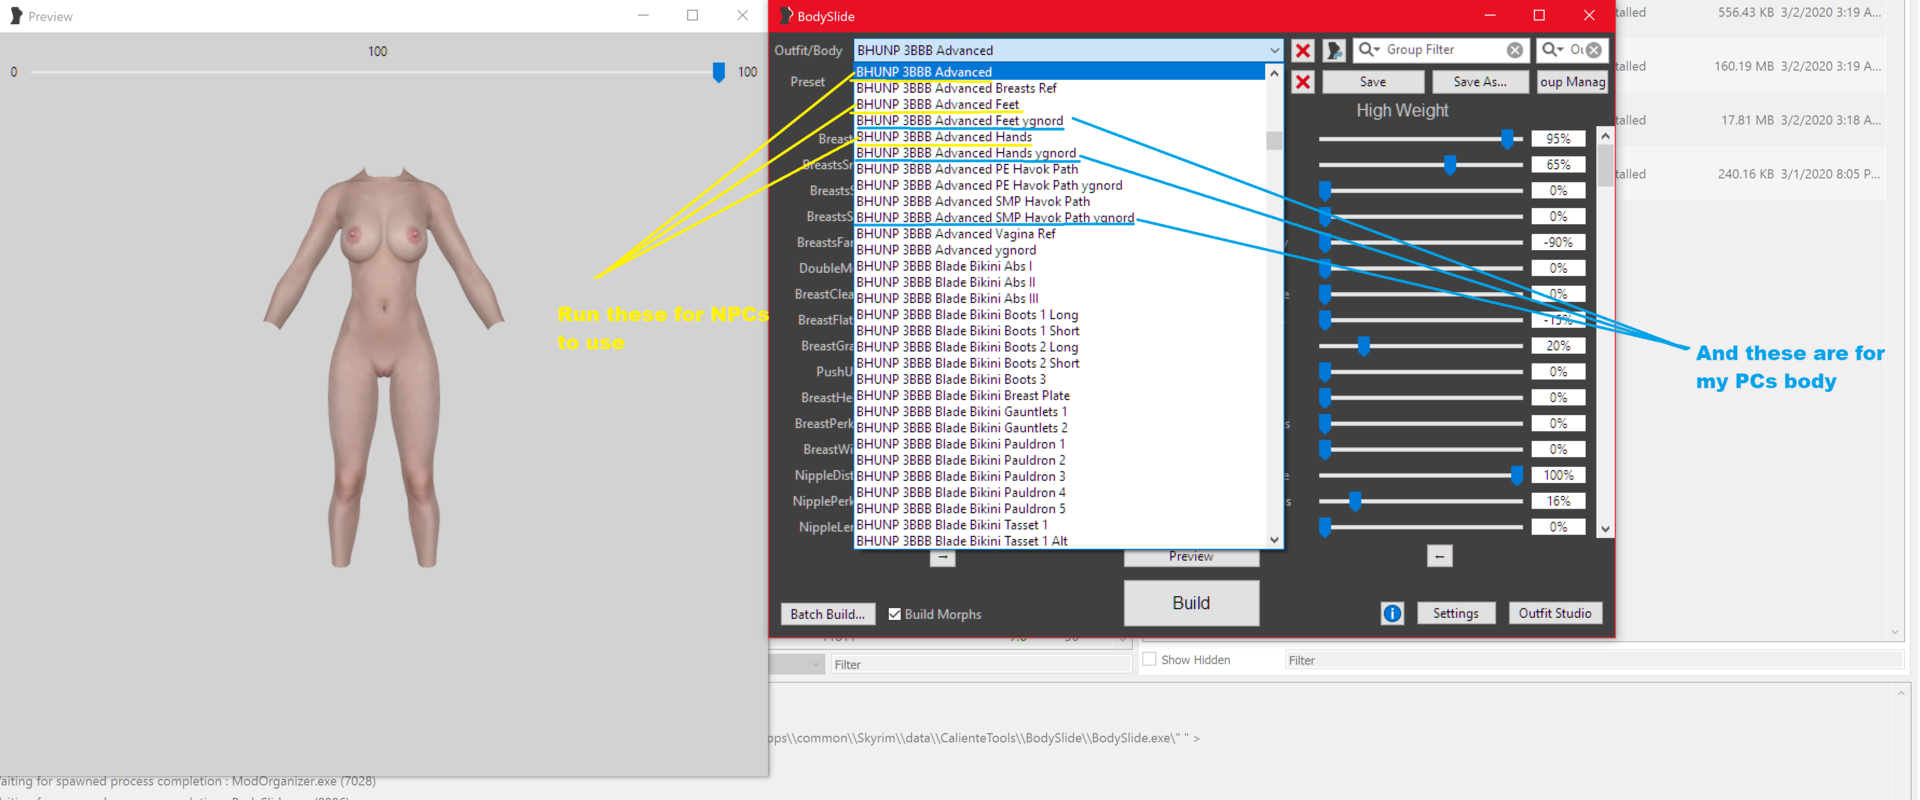This screenshot has height=800, width=1920.
Task: Click the red X delete icon beside Save
Action: [x=1302, y=82]
